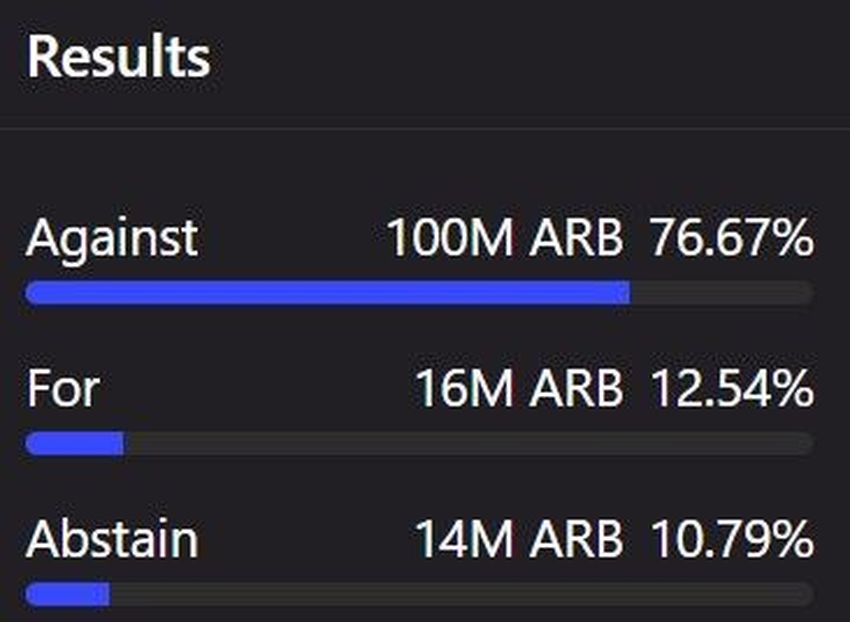Click the Against progress bar fill
This screenshot has width=850, height=622.
coord(327,293)
